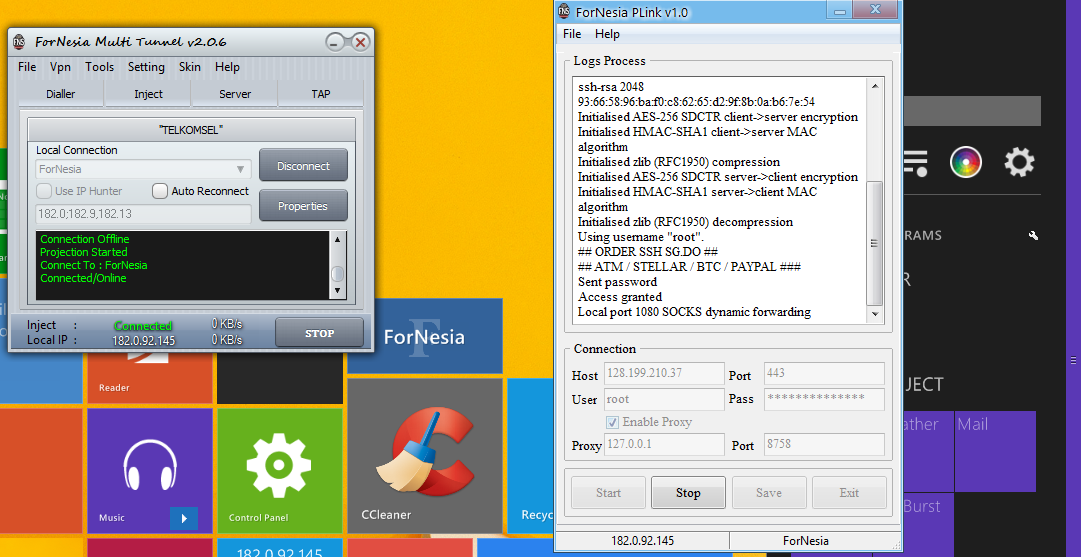Click the Host field showing 128.199.210.37

(x=665, y=373)
